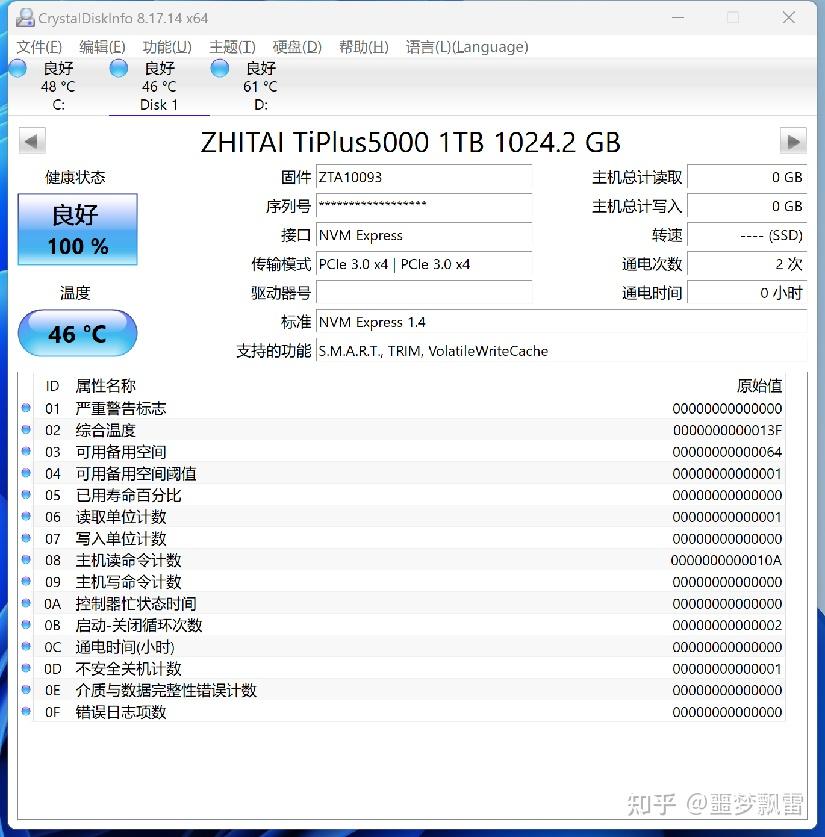This screenshot has height=837, width=825.
Task: Click the previous disk arrow button
Action: point(31,141)
